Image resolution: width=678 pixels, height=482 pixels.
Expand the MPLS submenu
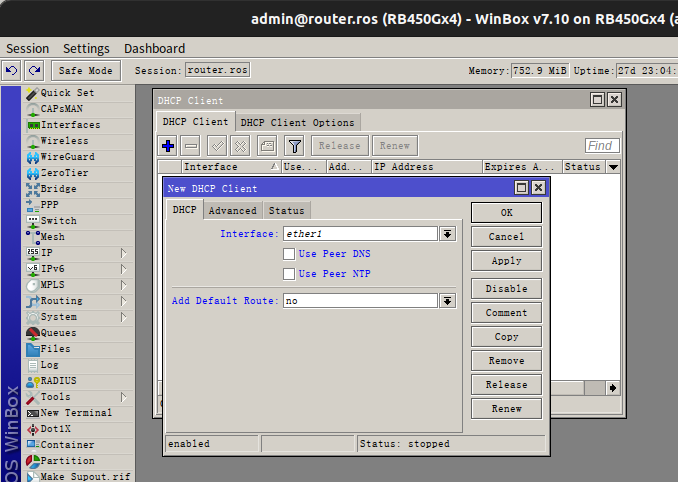124,285
